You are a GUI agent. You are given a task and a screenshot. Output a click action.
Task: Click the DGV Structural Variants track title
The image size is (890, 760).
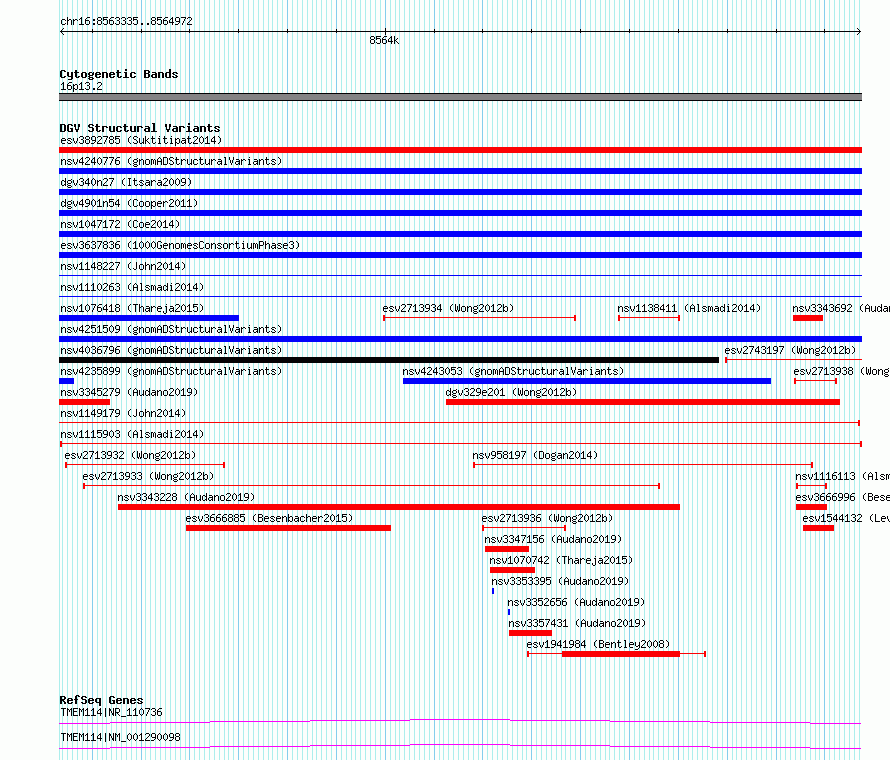click(x=140, y=128)
